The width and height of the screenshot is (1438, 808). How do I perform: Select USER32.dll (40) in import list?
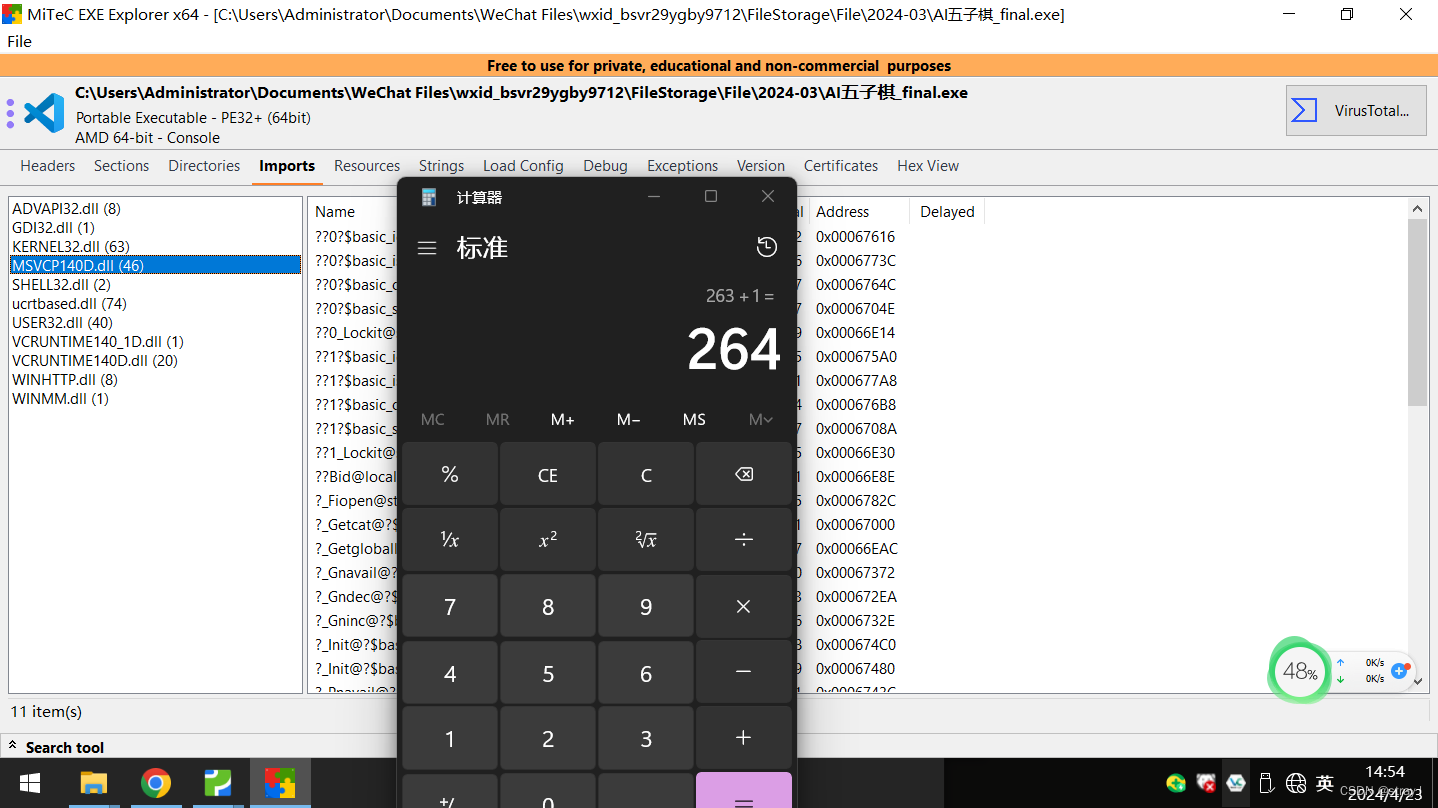coord(62,323)
